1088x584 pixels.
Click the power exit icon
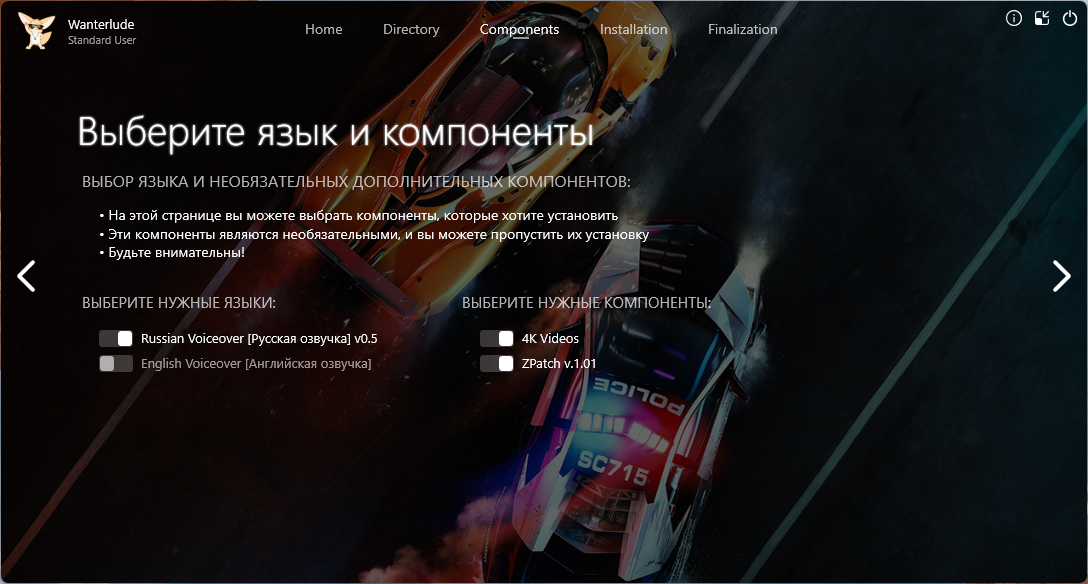(x=1070, y=19)
